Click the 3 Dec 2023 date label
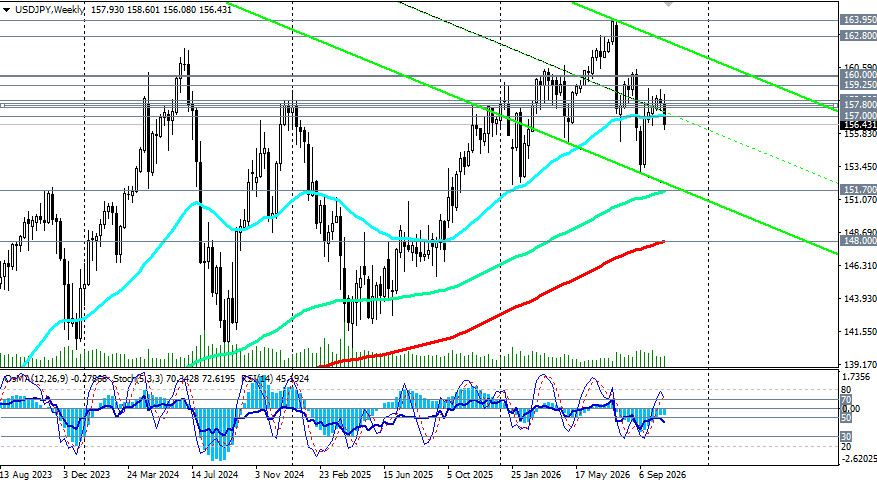 point(87,474)
